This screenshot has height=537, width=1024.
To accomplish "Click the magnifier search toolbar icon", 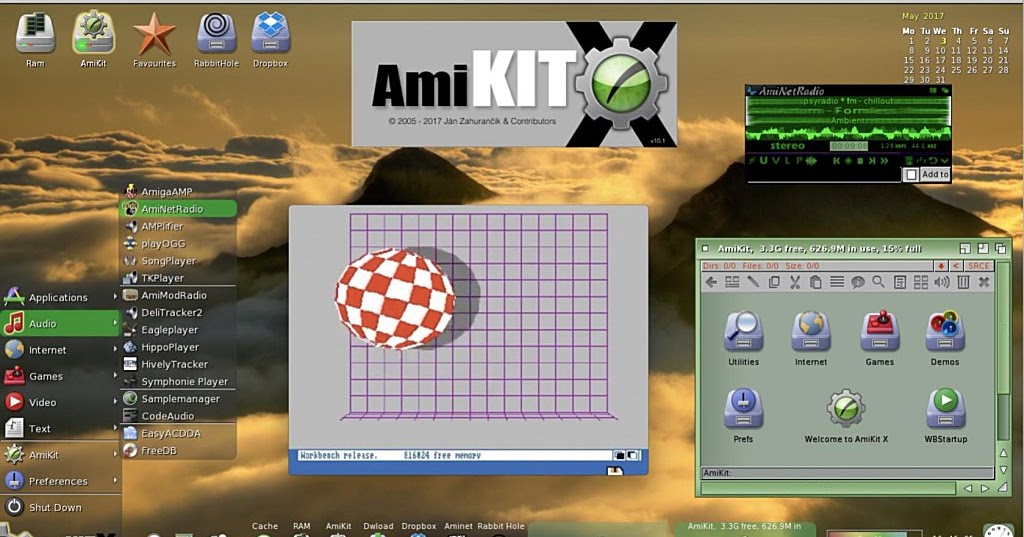I will point(878,282).
